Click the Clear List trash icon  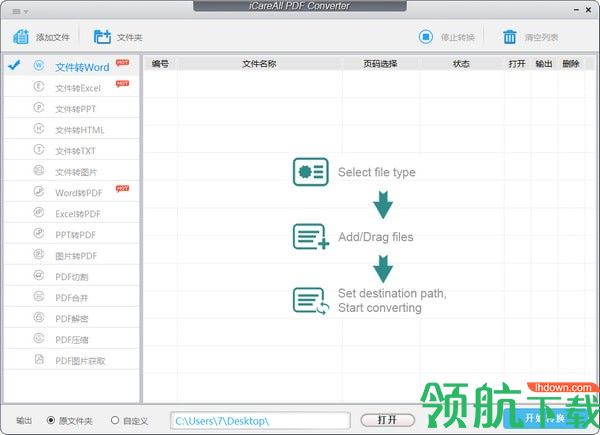[509, 37]
